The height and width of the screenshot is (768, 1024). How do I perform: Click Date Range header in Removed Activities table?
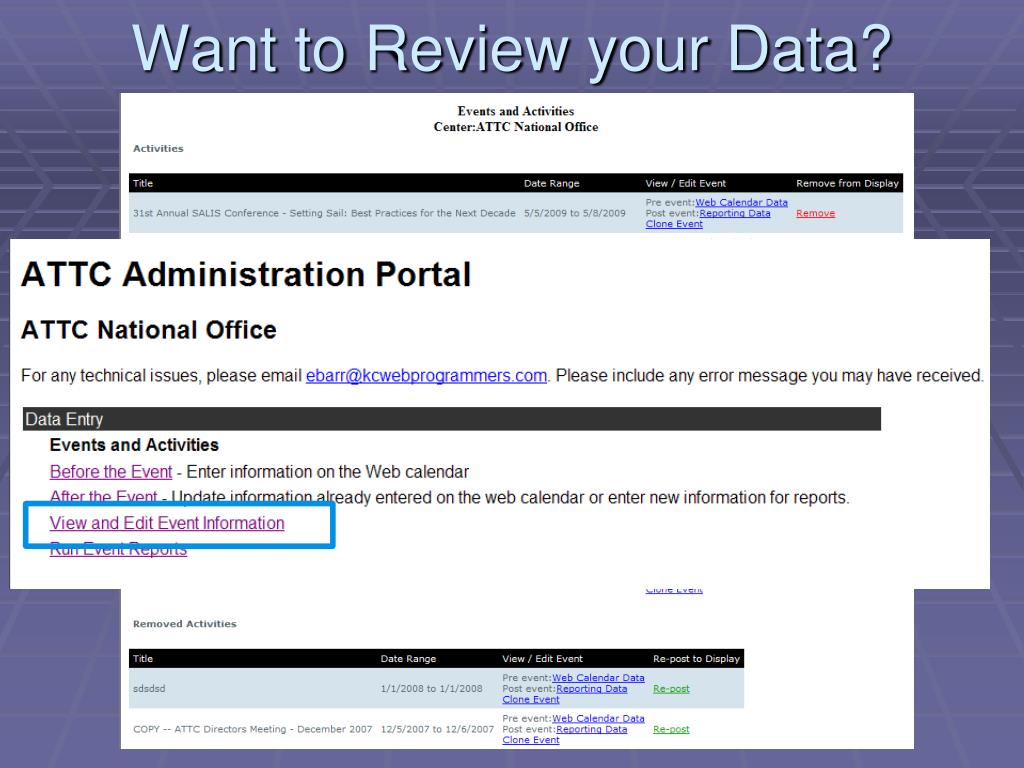408,659
